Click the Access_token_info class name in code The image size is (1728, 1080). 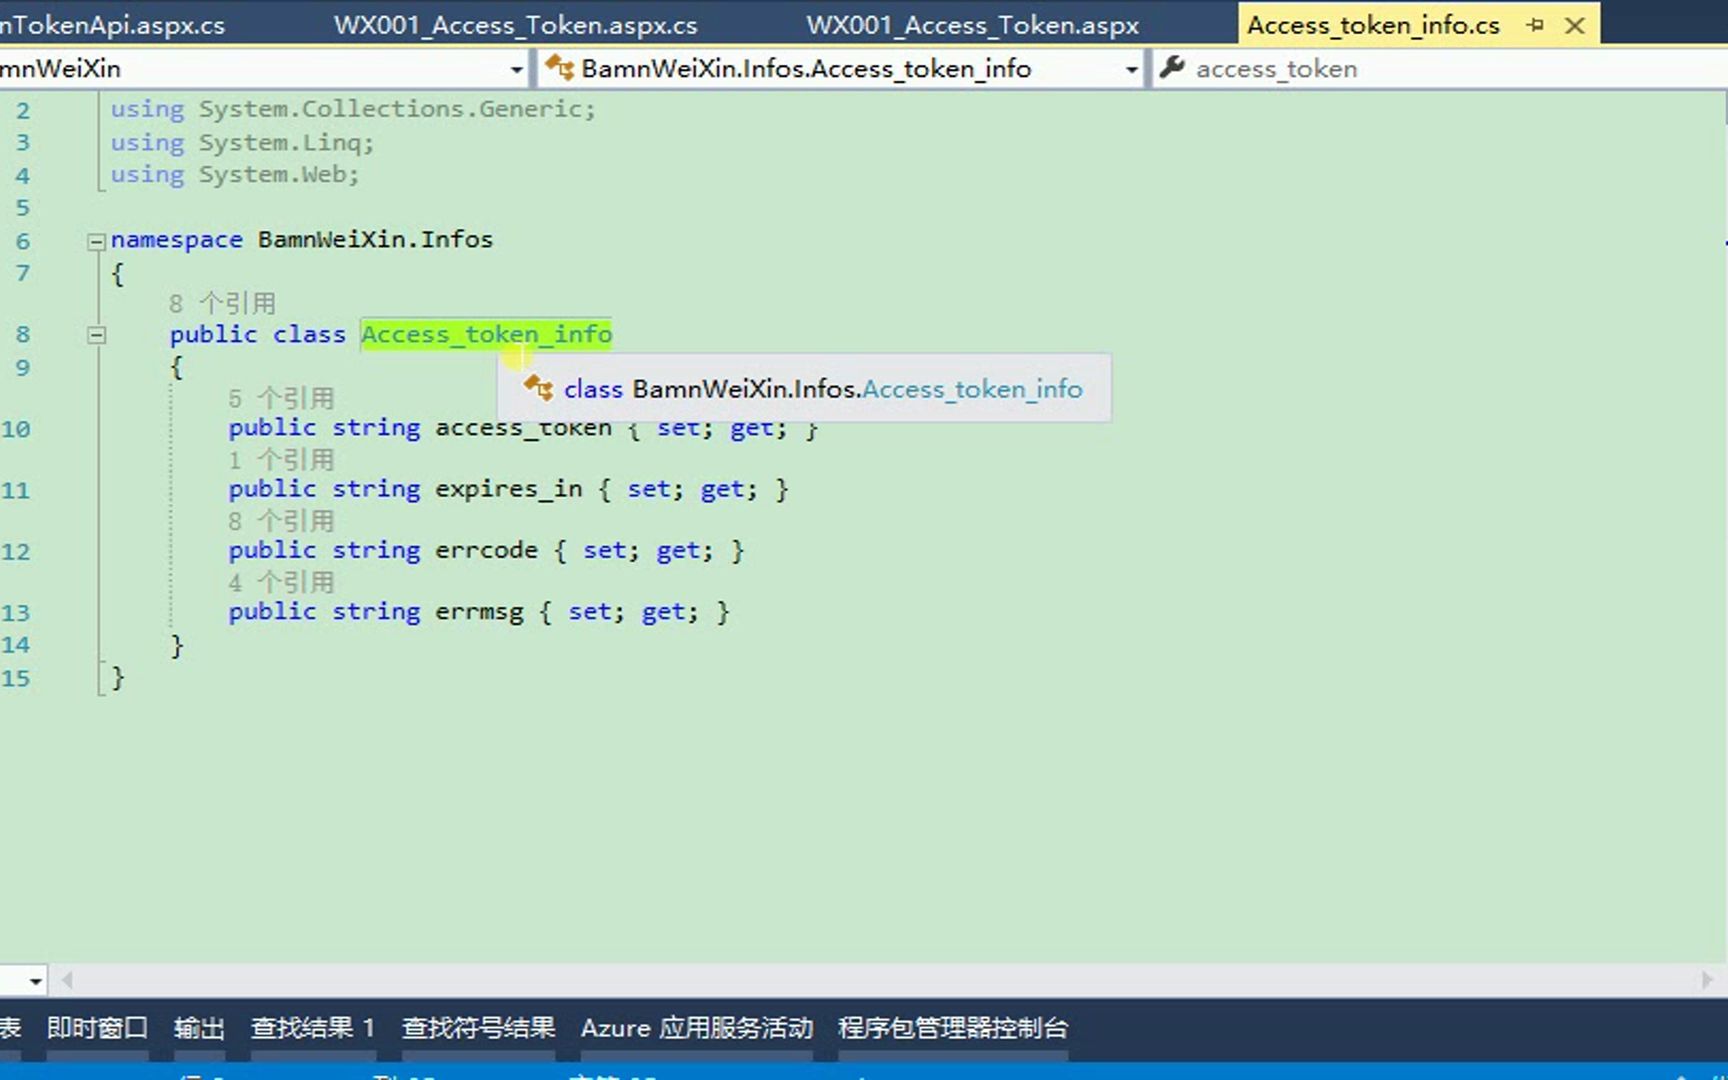(487, 334)
